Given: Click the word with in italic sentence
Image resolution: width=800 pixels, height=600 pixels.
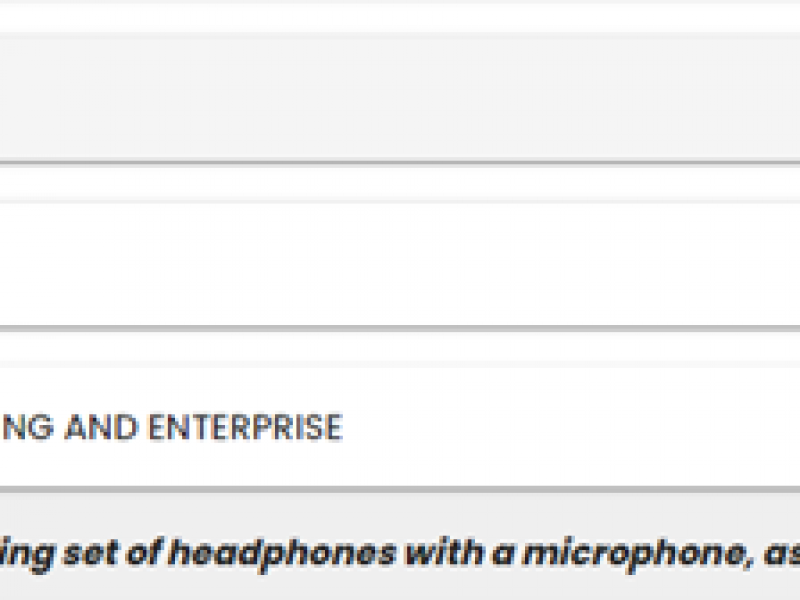Looking at the screenshot, I should (445, 553).
